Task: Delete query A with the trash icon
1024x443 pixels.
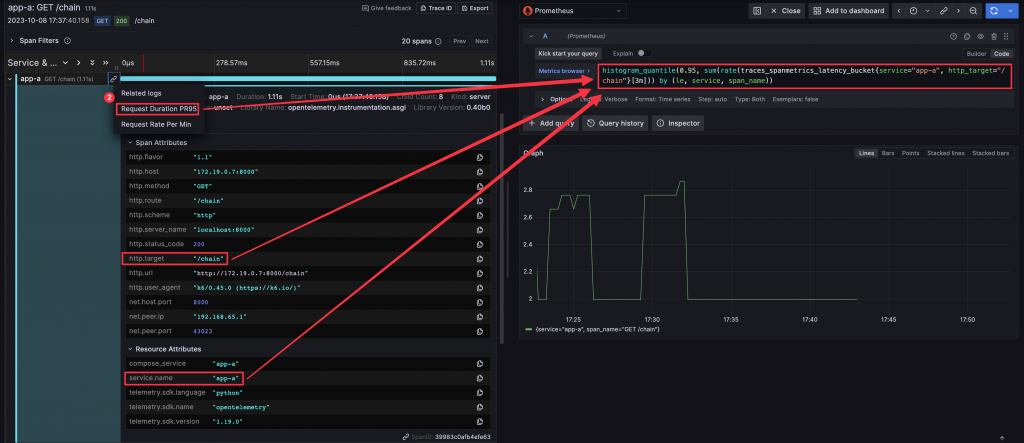Action: [994, 37]
